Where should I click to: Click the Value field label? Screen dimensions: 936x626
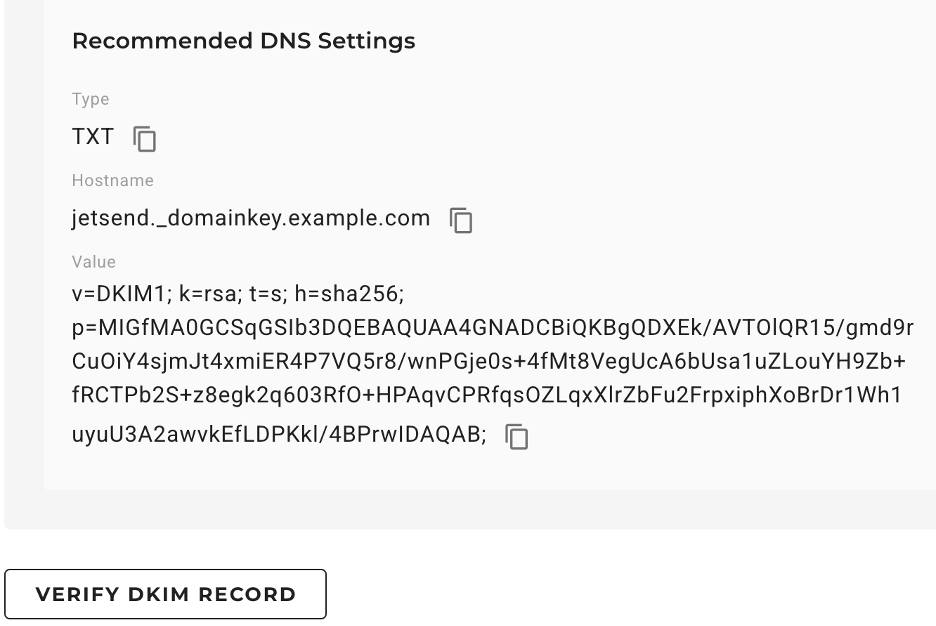pyautogui.click(x=94, y=262)
